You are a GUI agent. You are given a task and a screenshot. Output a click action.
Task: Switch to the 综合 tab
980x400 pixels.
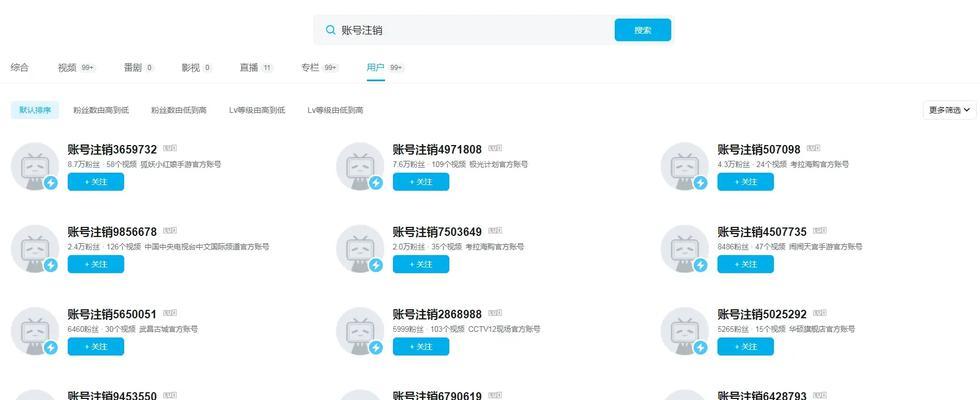coord(19,68)
